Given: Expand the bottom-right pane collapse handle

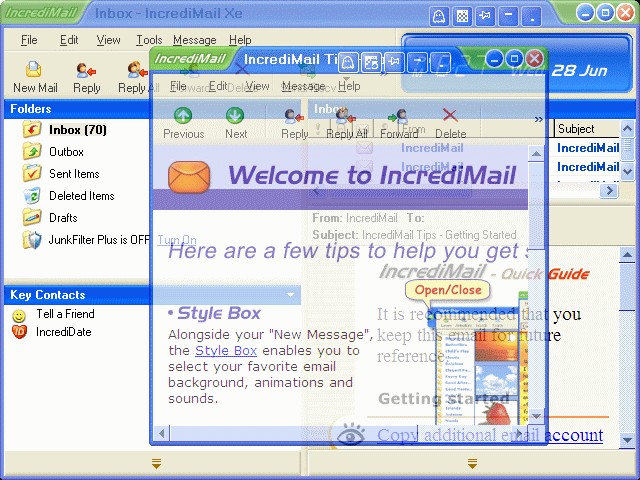Looking at the screenshot, I should (x=472, y=463).
